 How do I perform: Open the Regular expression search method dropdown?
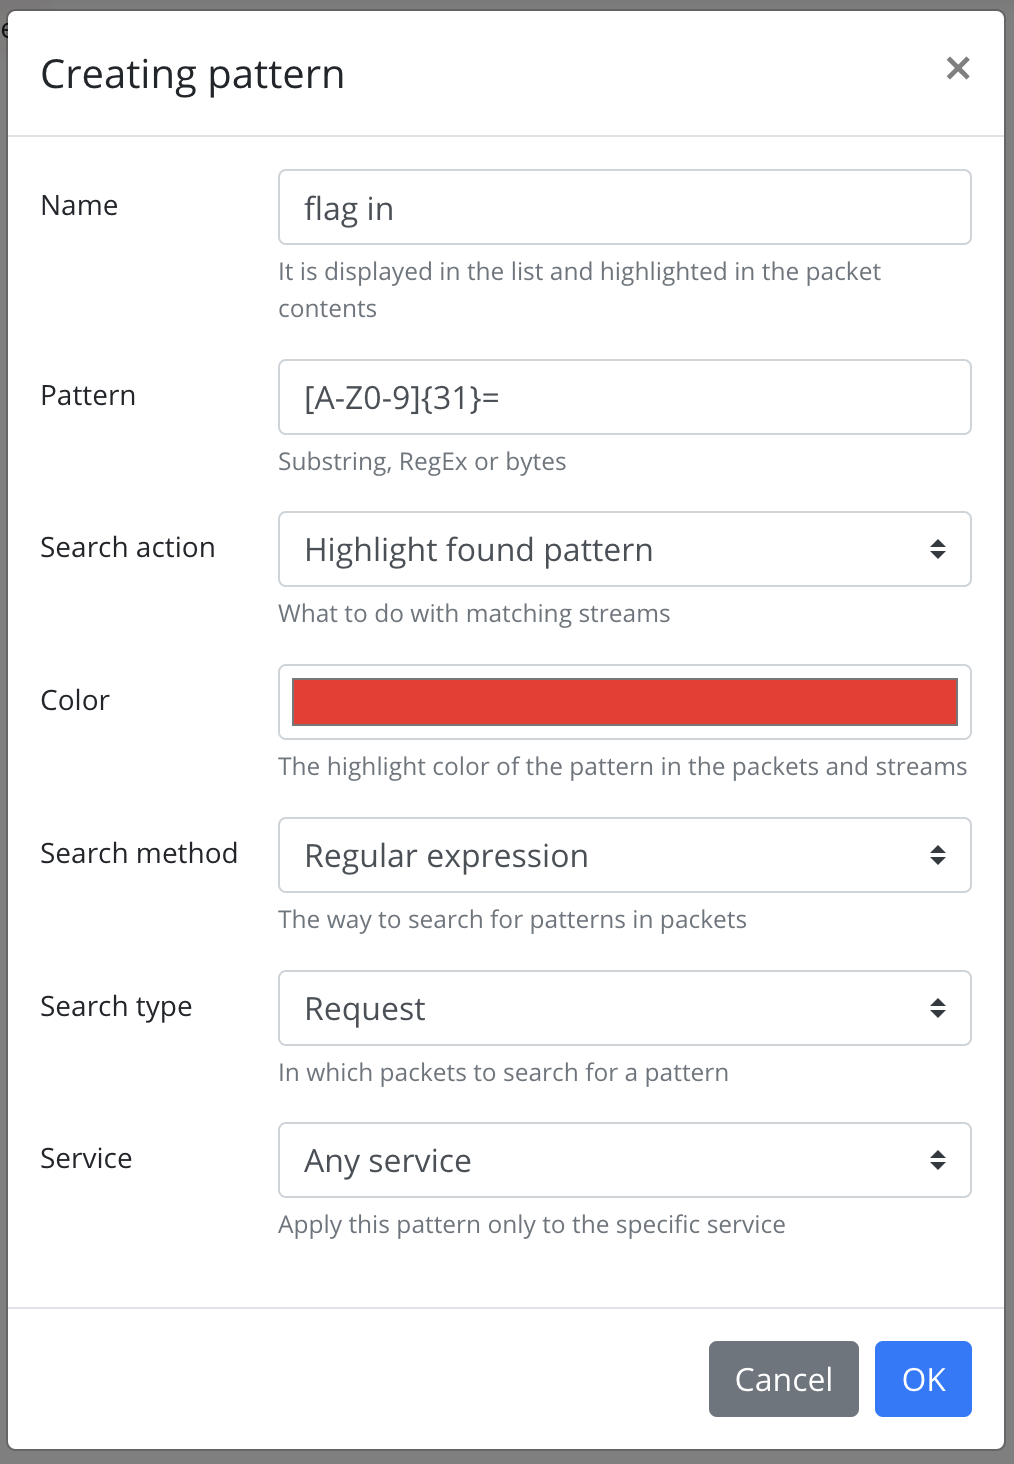pos(625,855)
